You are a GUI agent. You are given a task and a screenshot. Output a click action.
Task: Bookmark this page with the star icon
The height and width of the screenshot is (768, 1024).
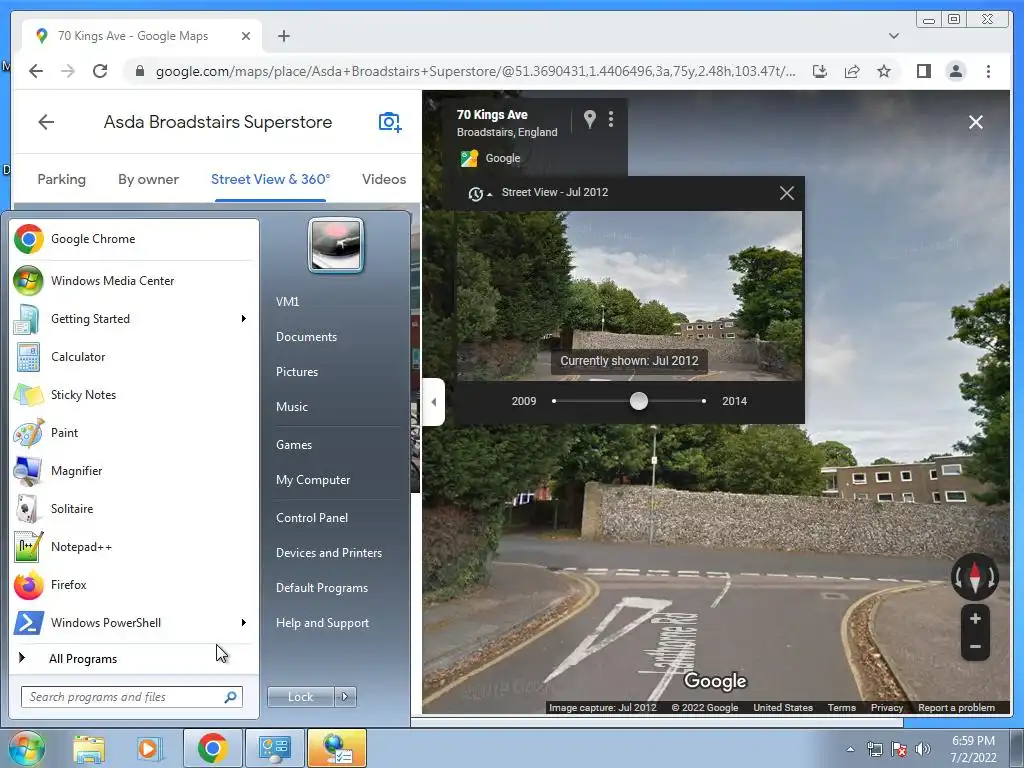884,71
